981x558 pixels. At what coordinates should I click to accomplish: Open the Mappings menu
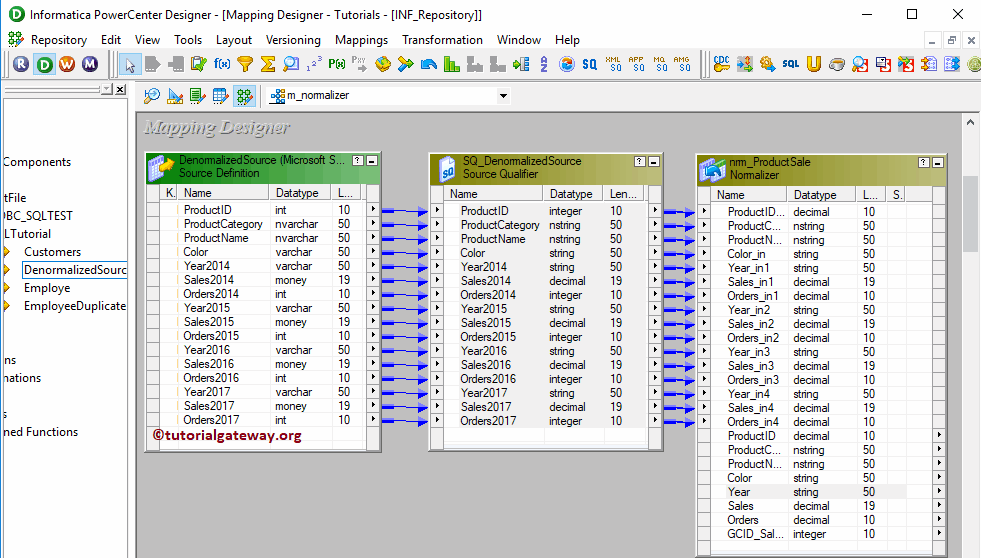[x=361, y=40]
